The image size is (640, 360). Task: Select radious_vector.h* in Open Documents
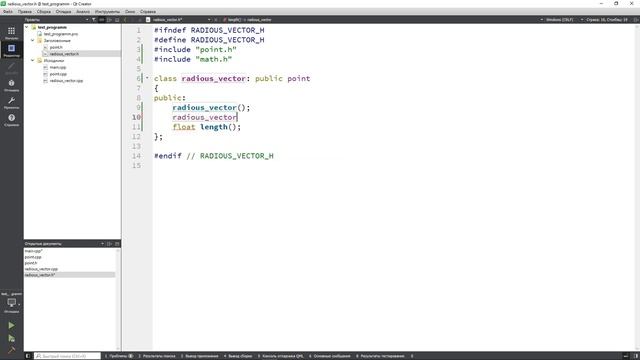tap(69, 275)
